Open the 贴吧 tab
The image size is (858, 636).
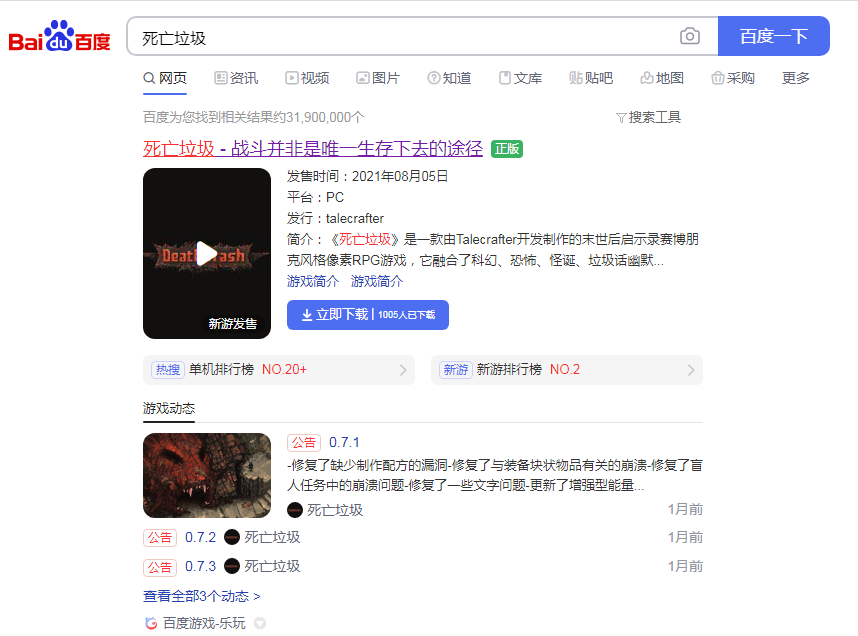[591, 78]
